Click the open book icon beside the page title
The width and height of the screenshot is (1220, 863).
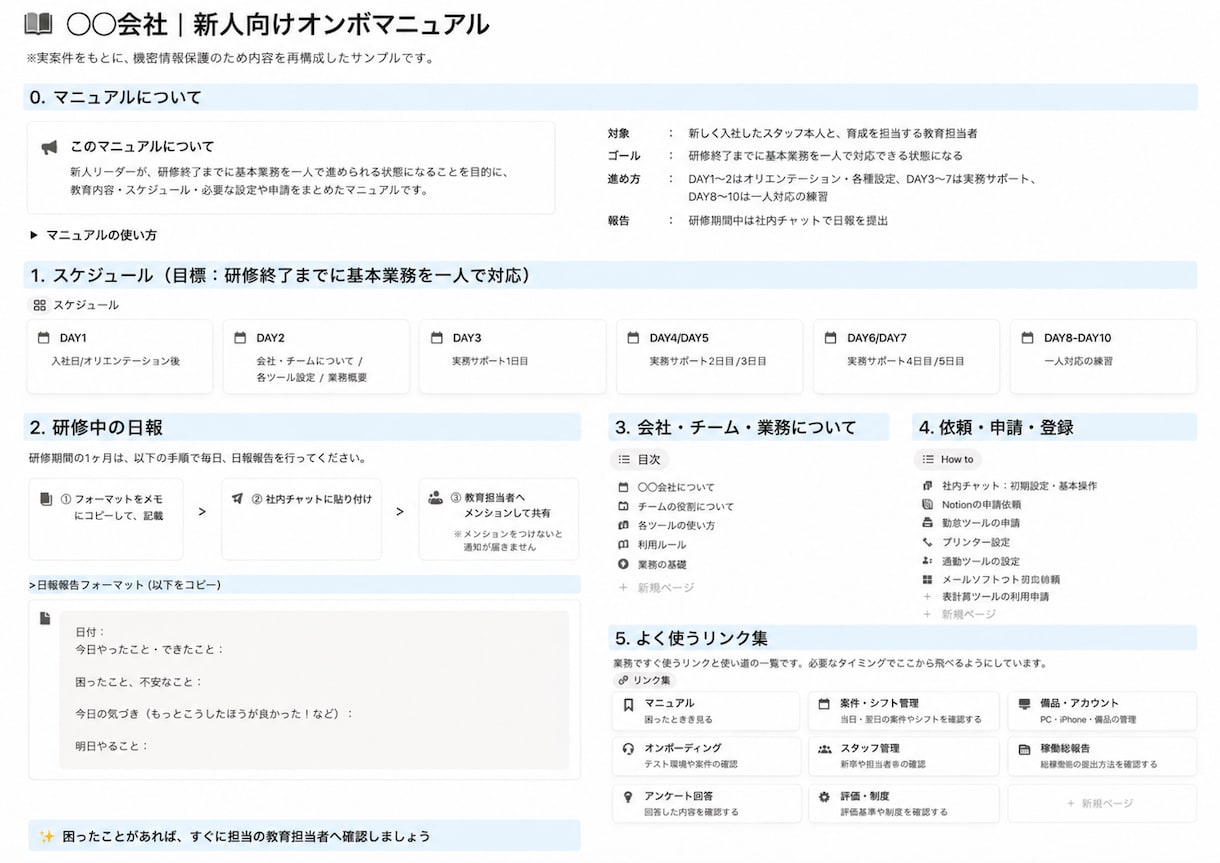pos(39,24)
